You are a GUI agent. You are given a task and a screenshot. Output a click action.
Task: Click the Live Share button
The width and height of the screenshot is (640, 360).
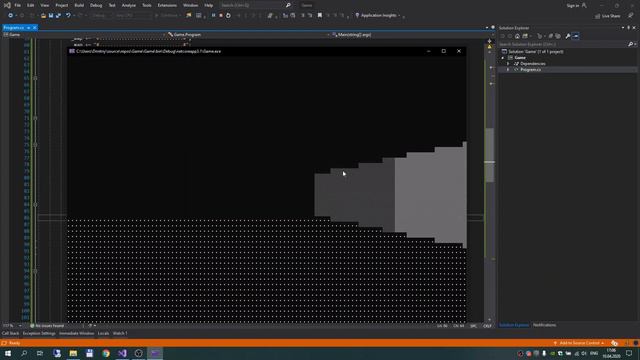click(607, 16)
